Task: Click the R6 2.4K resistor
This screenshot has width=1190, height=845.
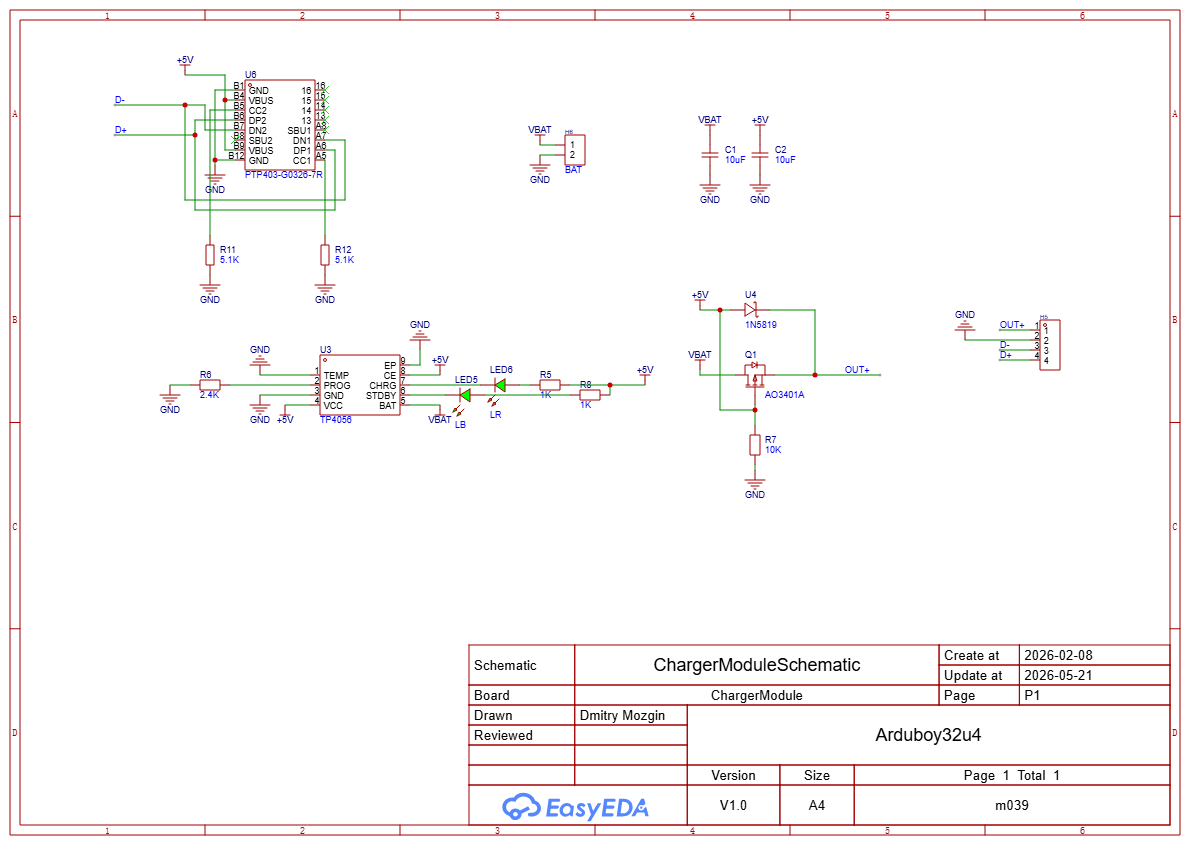Action: tap(209, 385)
